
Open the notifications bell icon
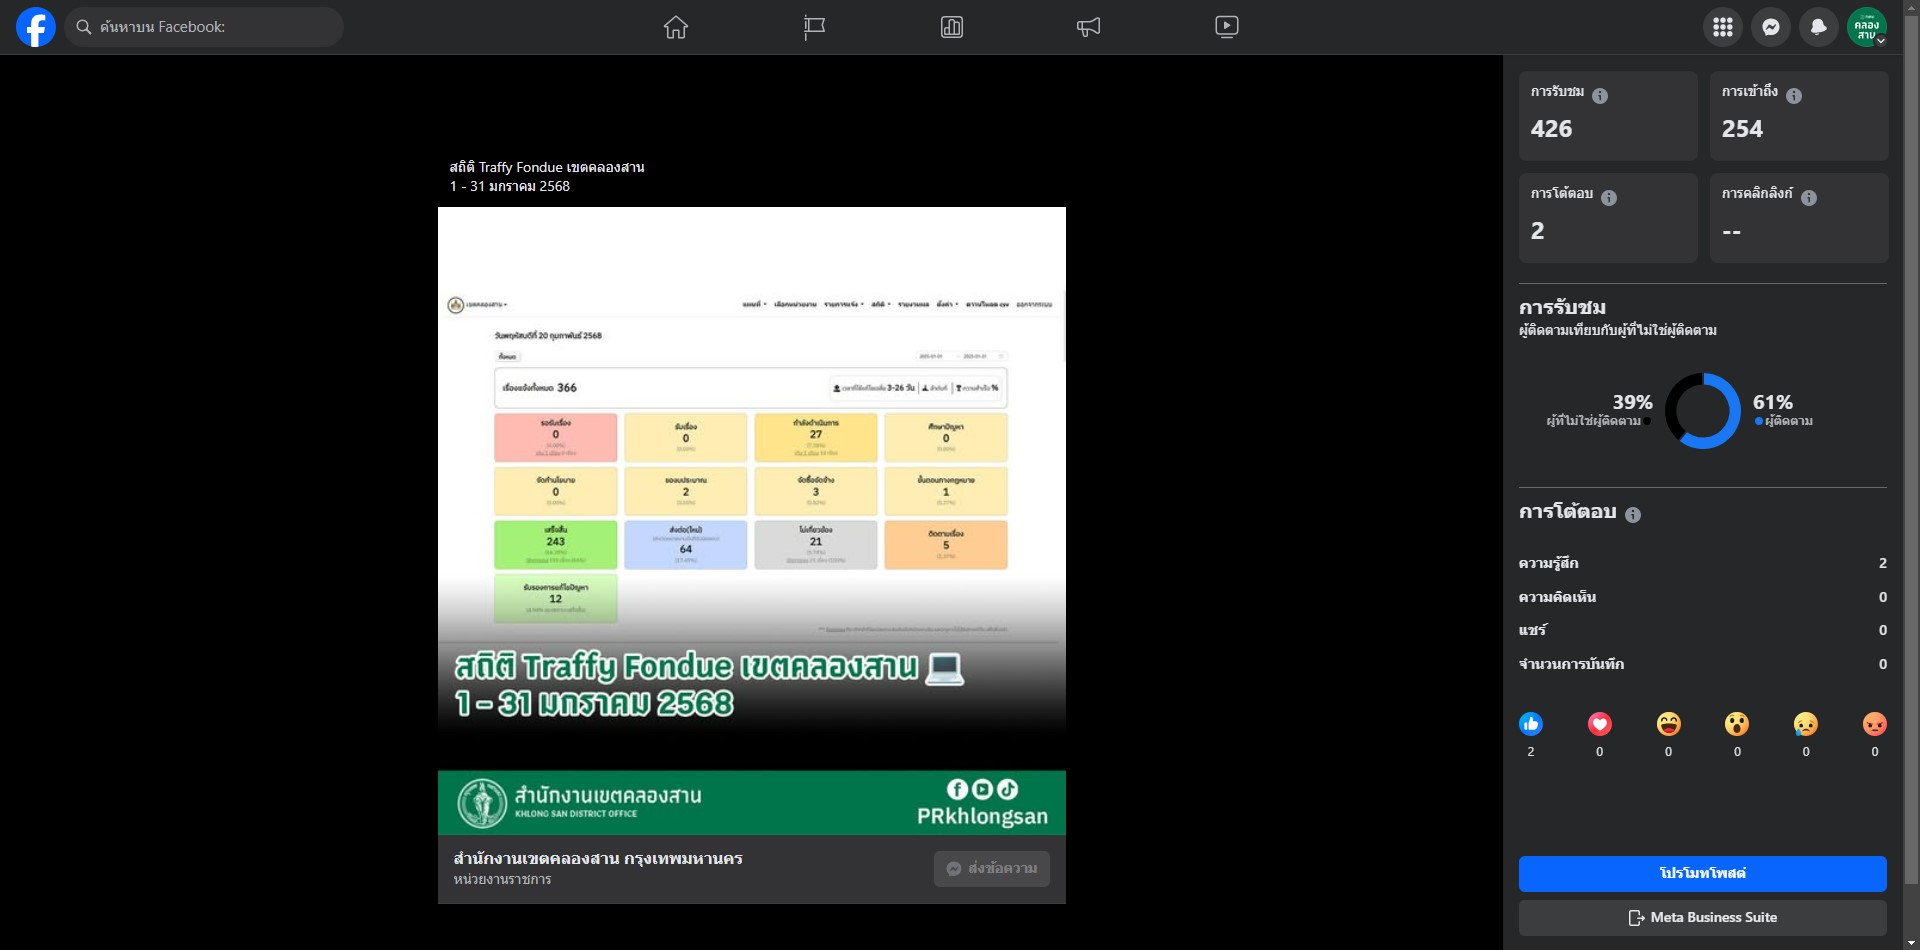coord(1819,27)
